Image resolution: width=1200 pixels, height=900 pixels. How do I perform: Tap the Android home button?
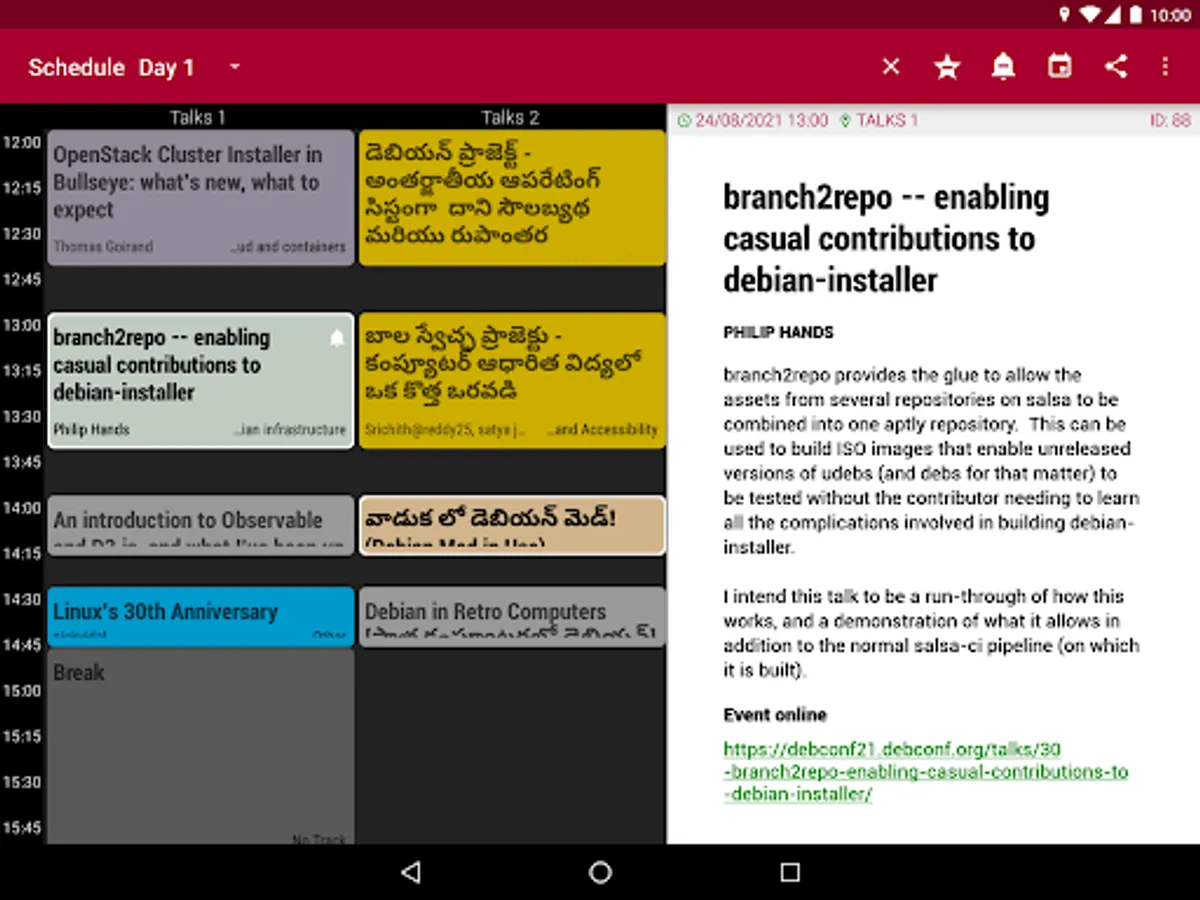click(x=600, y=872)
